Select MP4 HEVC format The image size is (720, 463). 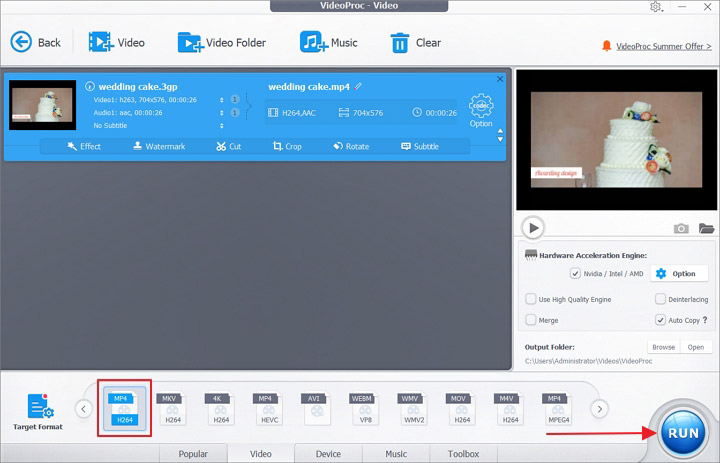(269, 408)
